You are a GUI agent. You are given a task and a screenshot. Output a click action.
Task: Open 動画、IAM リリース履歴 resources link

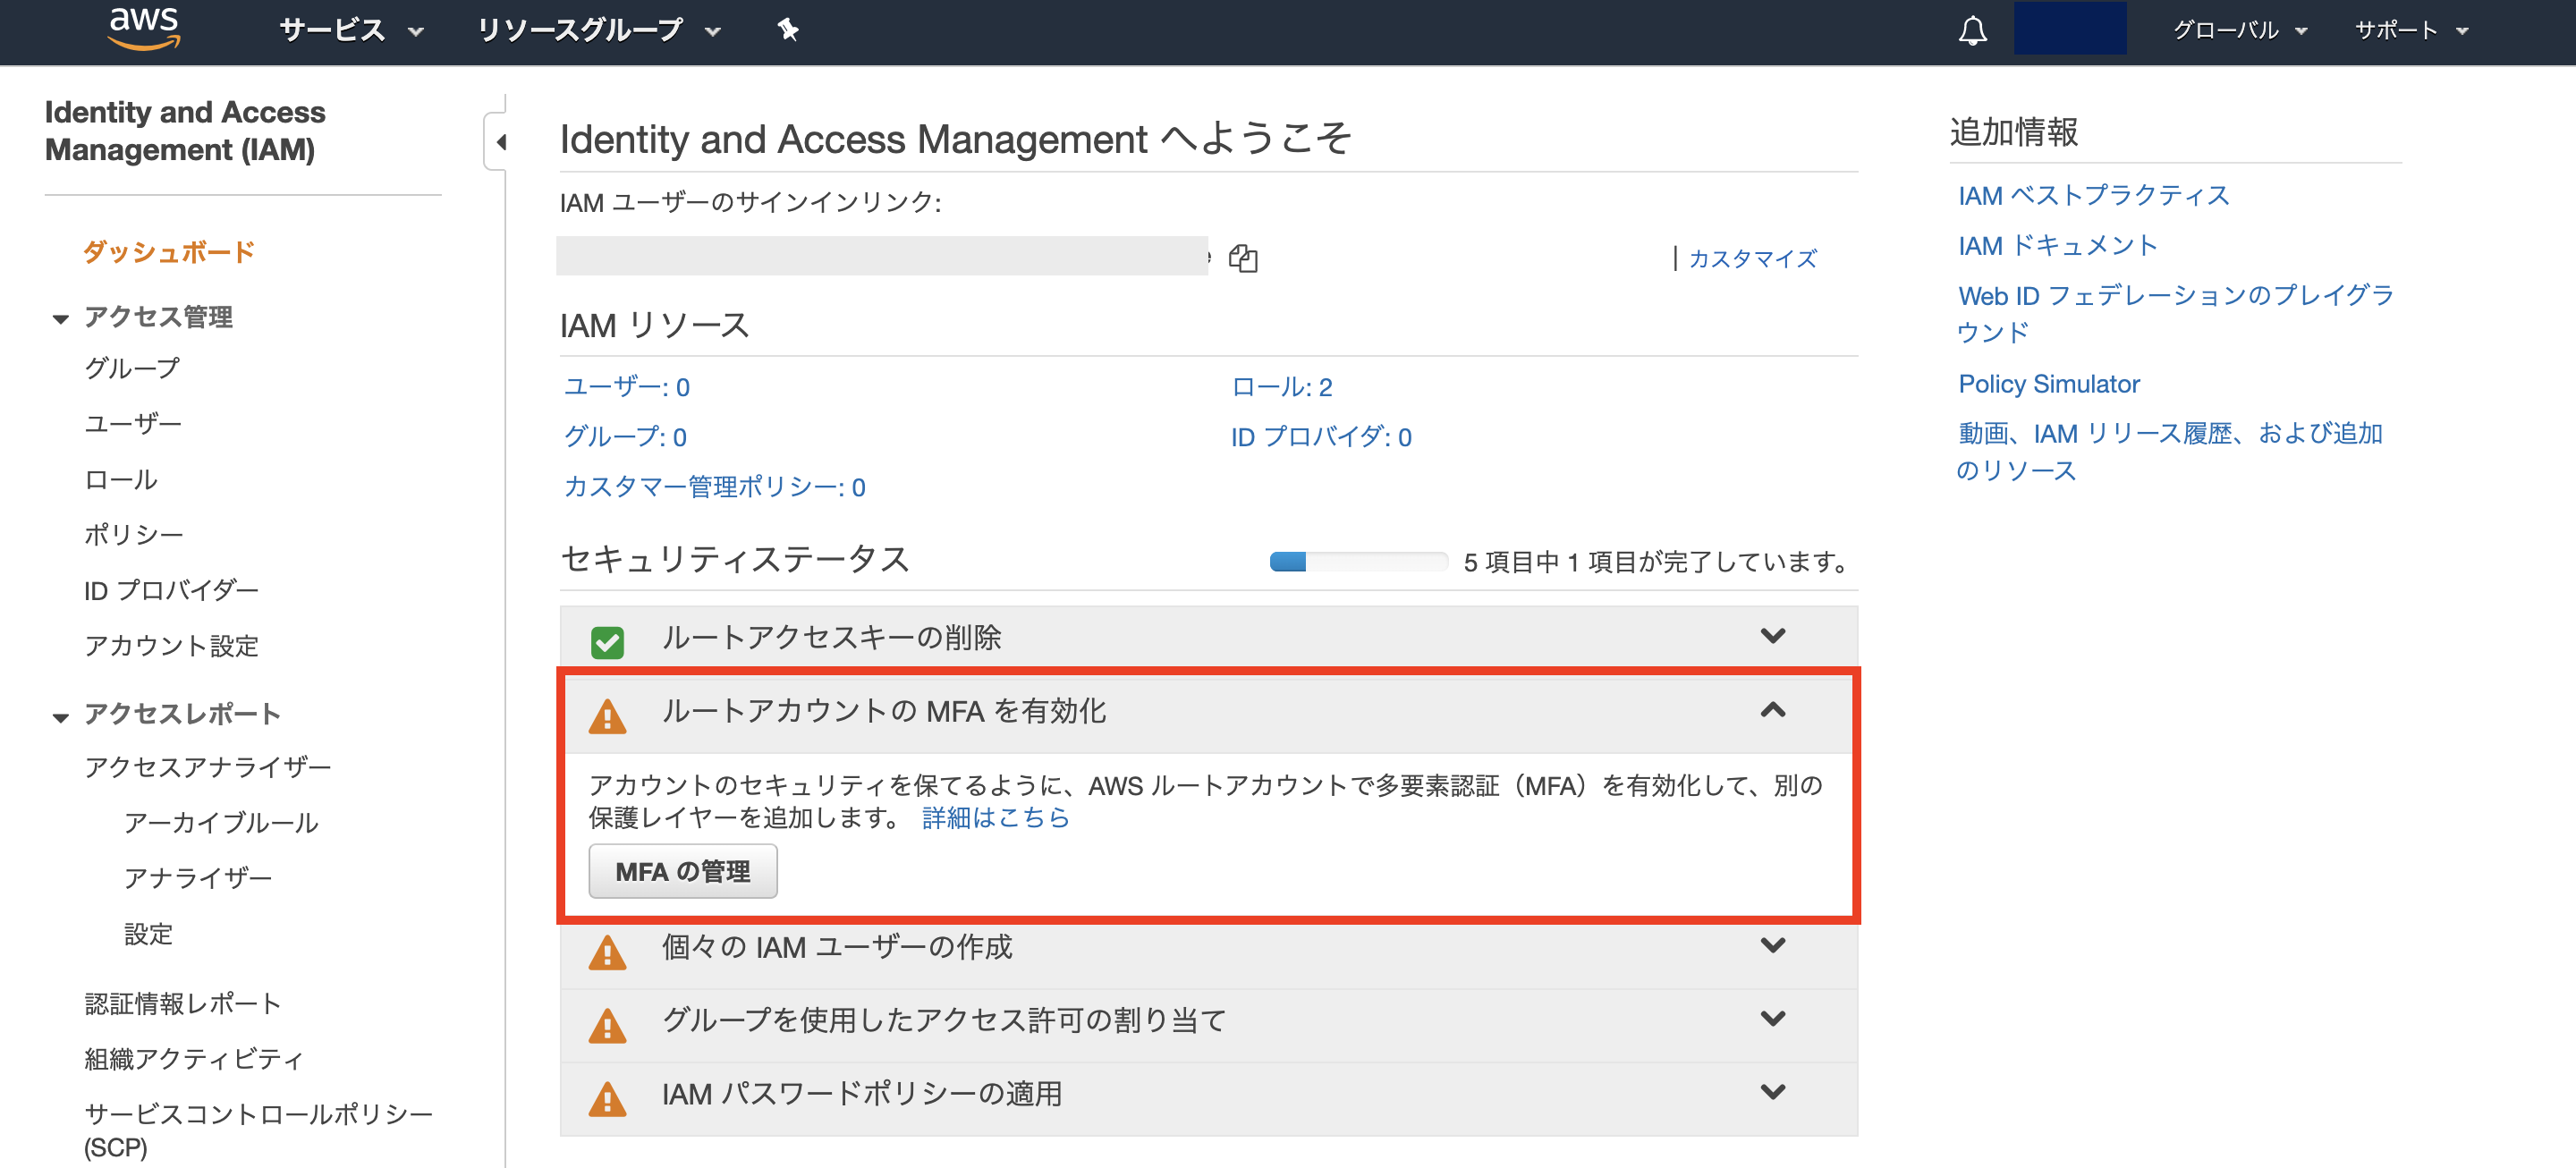pos(2170,451)
